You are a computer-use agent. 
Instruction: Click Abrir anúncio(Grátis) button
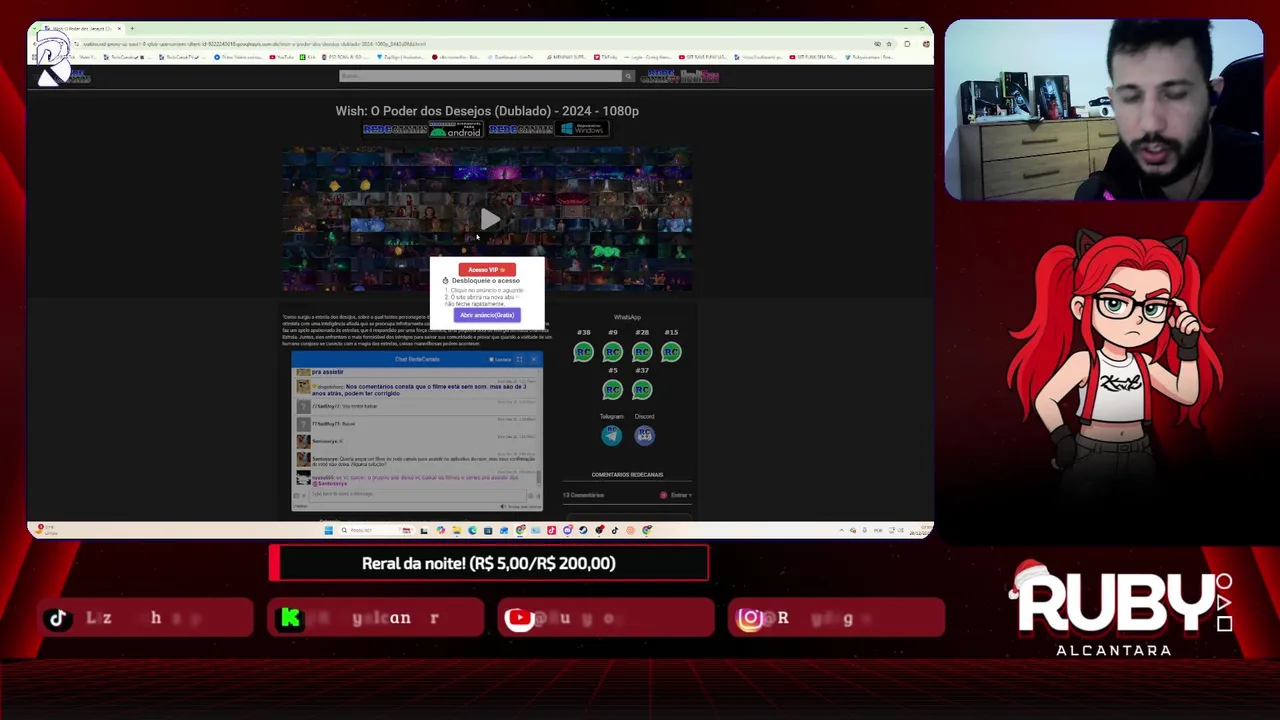coord(487,315)
